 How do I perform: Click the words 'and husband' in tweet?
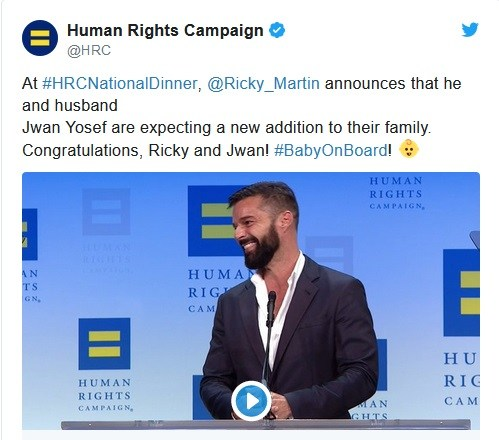pyautogui.click(x=70, y=105)
